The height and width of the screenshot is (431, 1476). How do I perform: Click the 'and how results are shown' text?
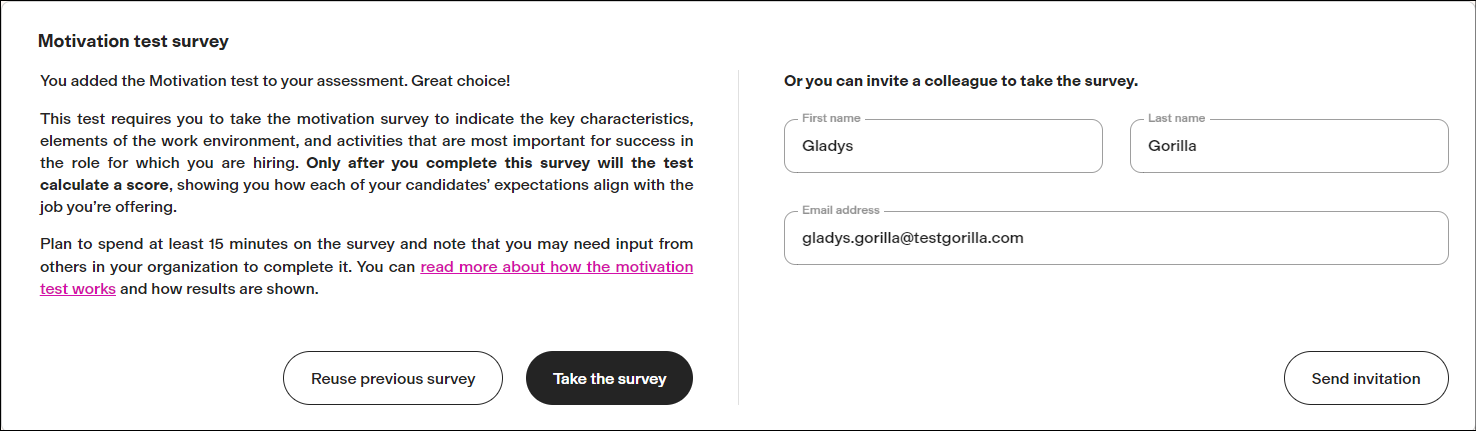click(x=219, y=290)
